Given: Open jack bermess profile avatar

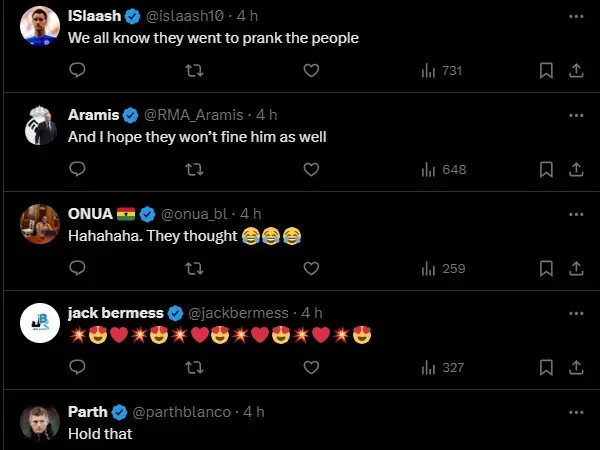Looking at the screenshot, I should 40,322.
